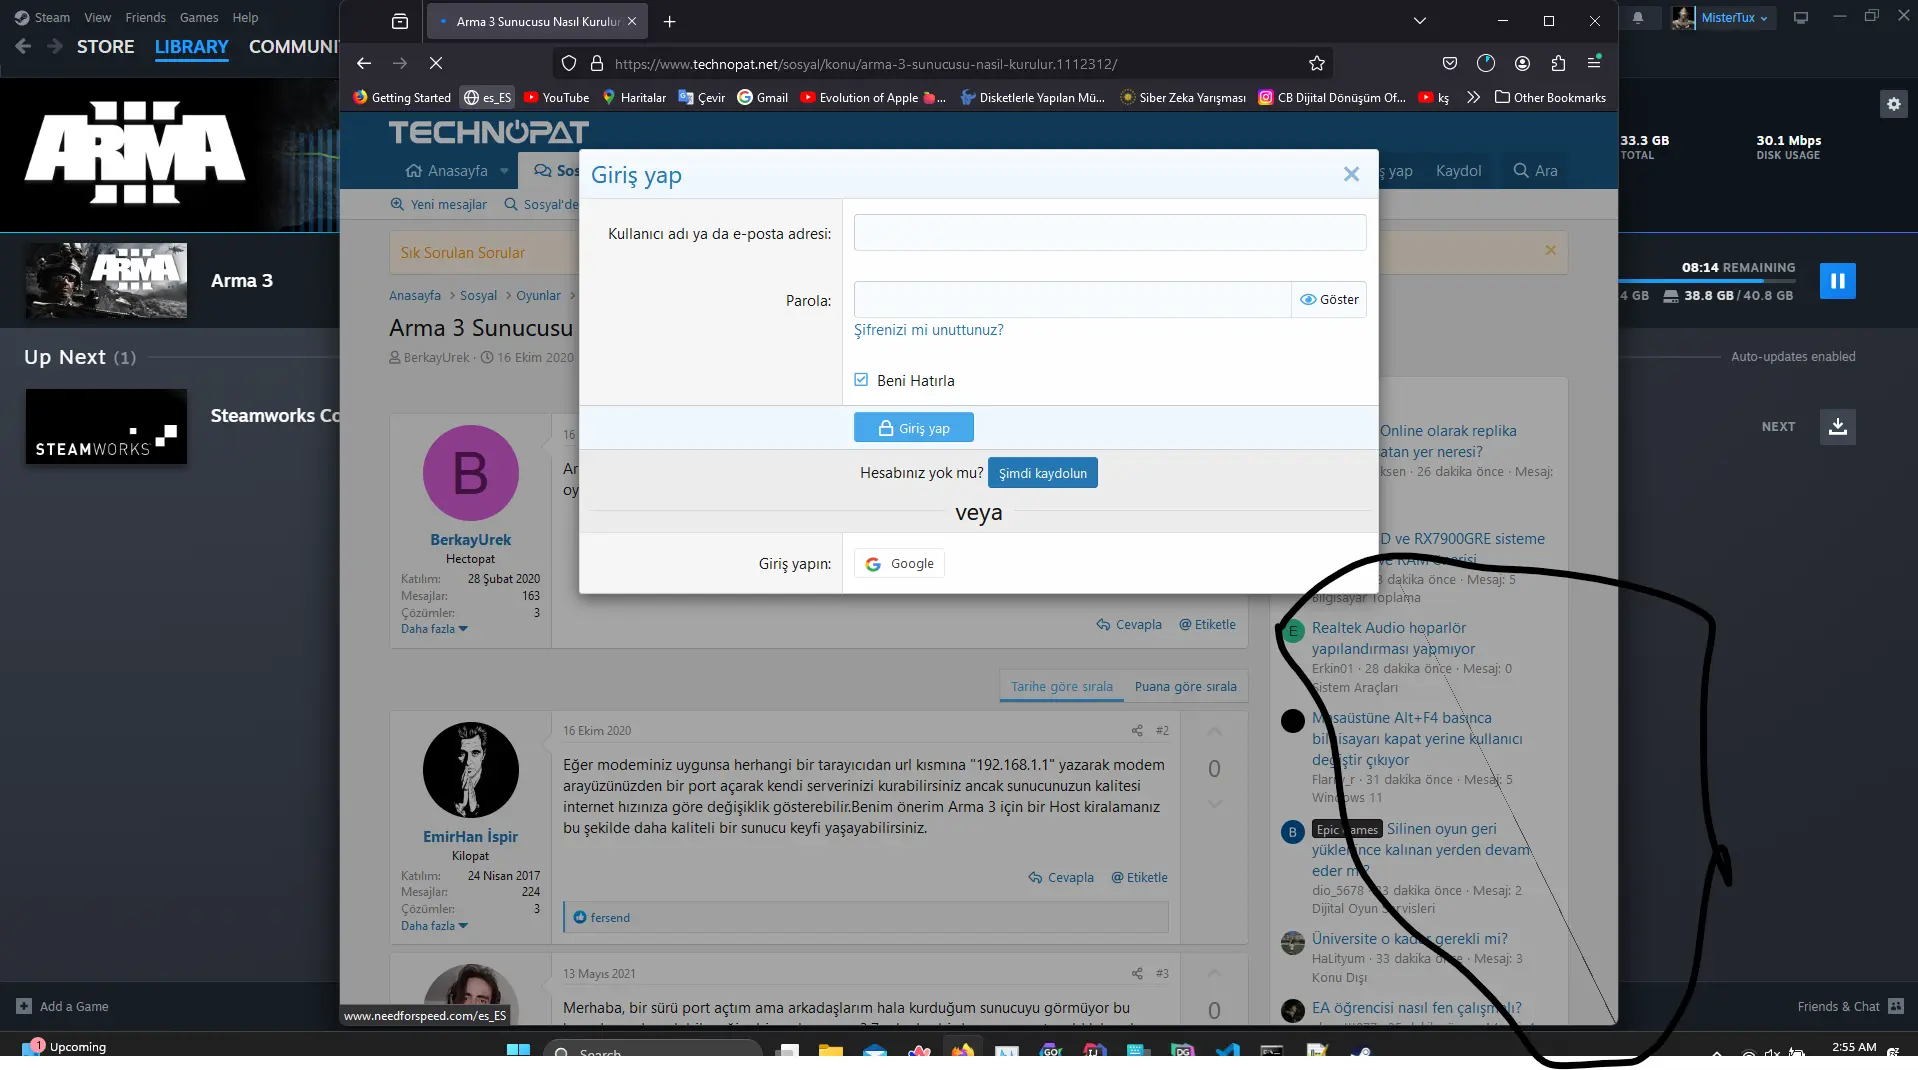The width and height of the screenshot is (1918, 1070).
Task: Share post #2 icon
Action: click(1137, 731)
